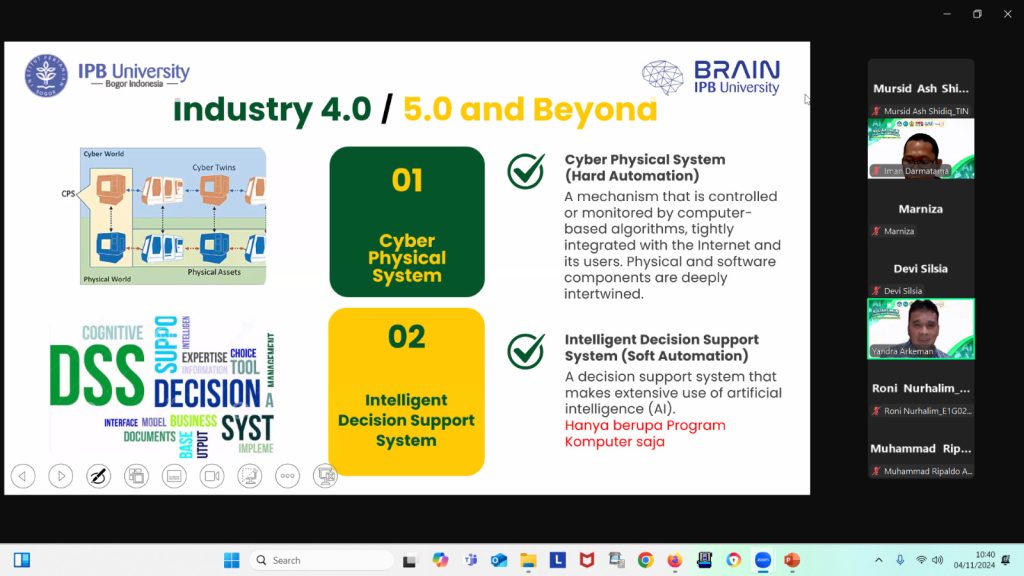This screenshot has width=1024, height=576.
Task: Open more slideshow options ellipsis
Action: click(287, 476)
